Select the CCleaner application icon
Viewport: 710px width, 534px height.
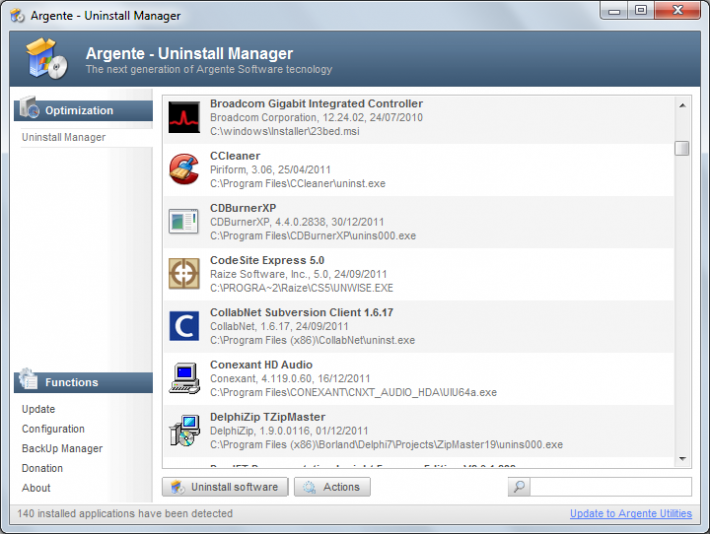coord(184,169)
